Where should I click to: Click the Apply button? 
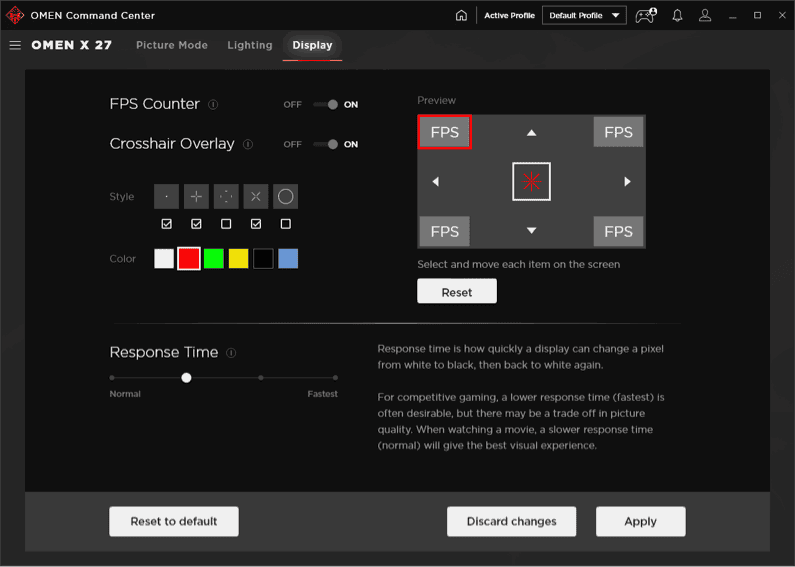tap(640, 521)
